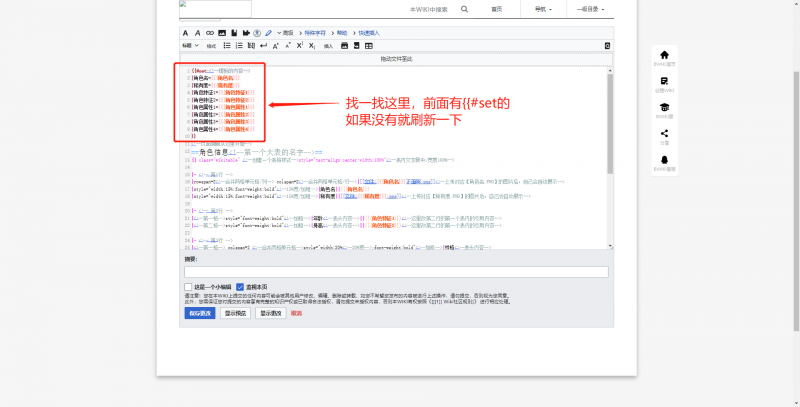Click the pencil highlight icon in toolbar

[268, 33]
